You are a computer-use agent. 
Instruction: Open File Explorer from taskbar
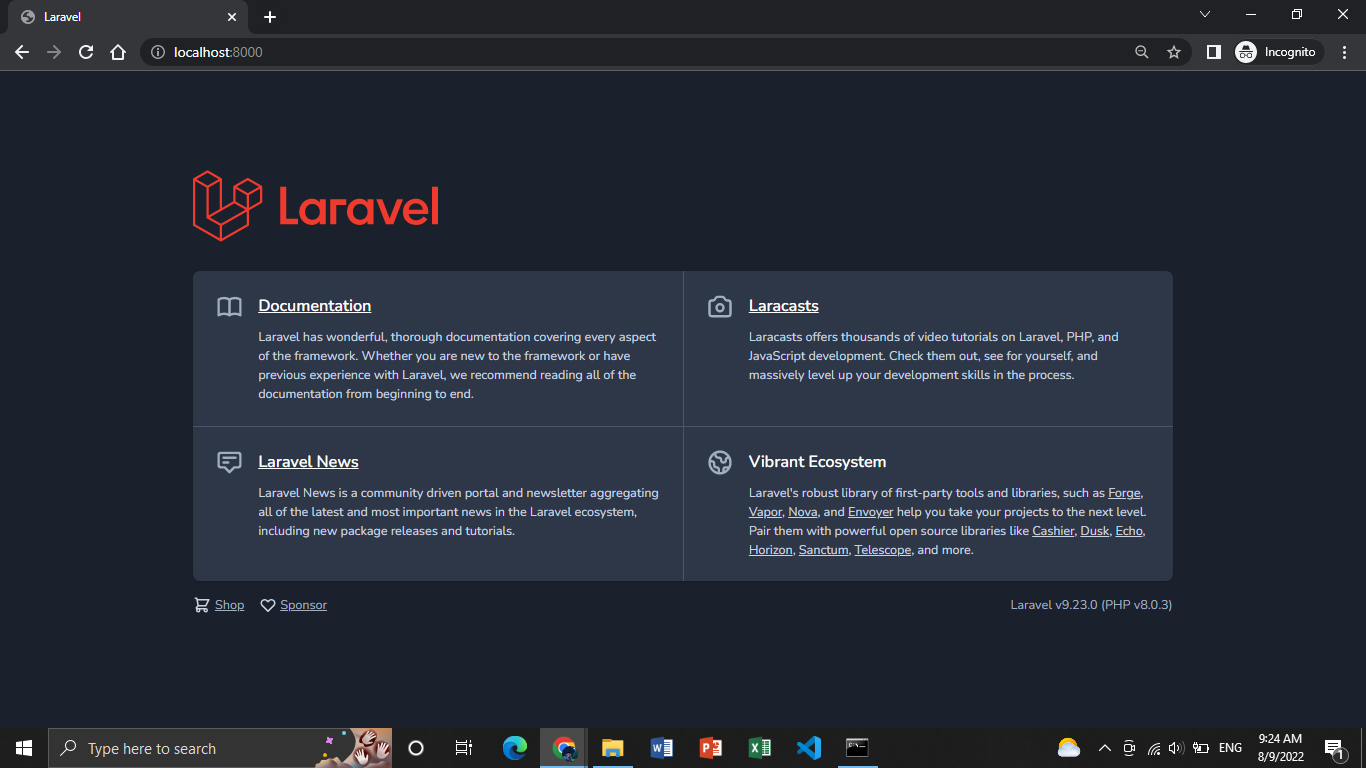tap(613, 748)
